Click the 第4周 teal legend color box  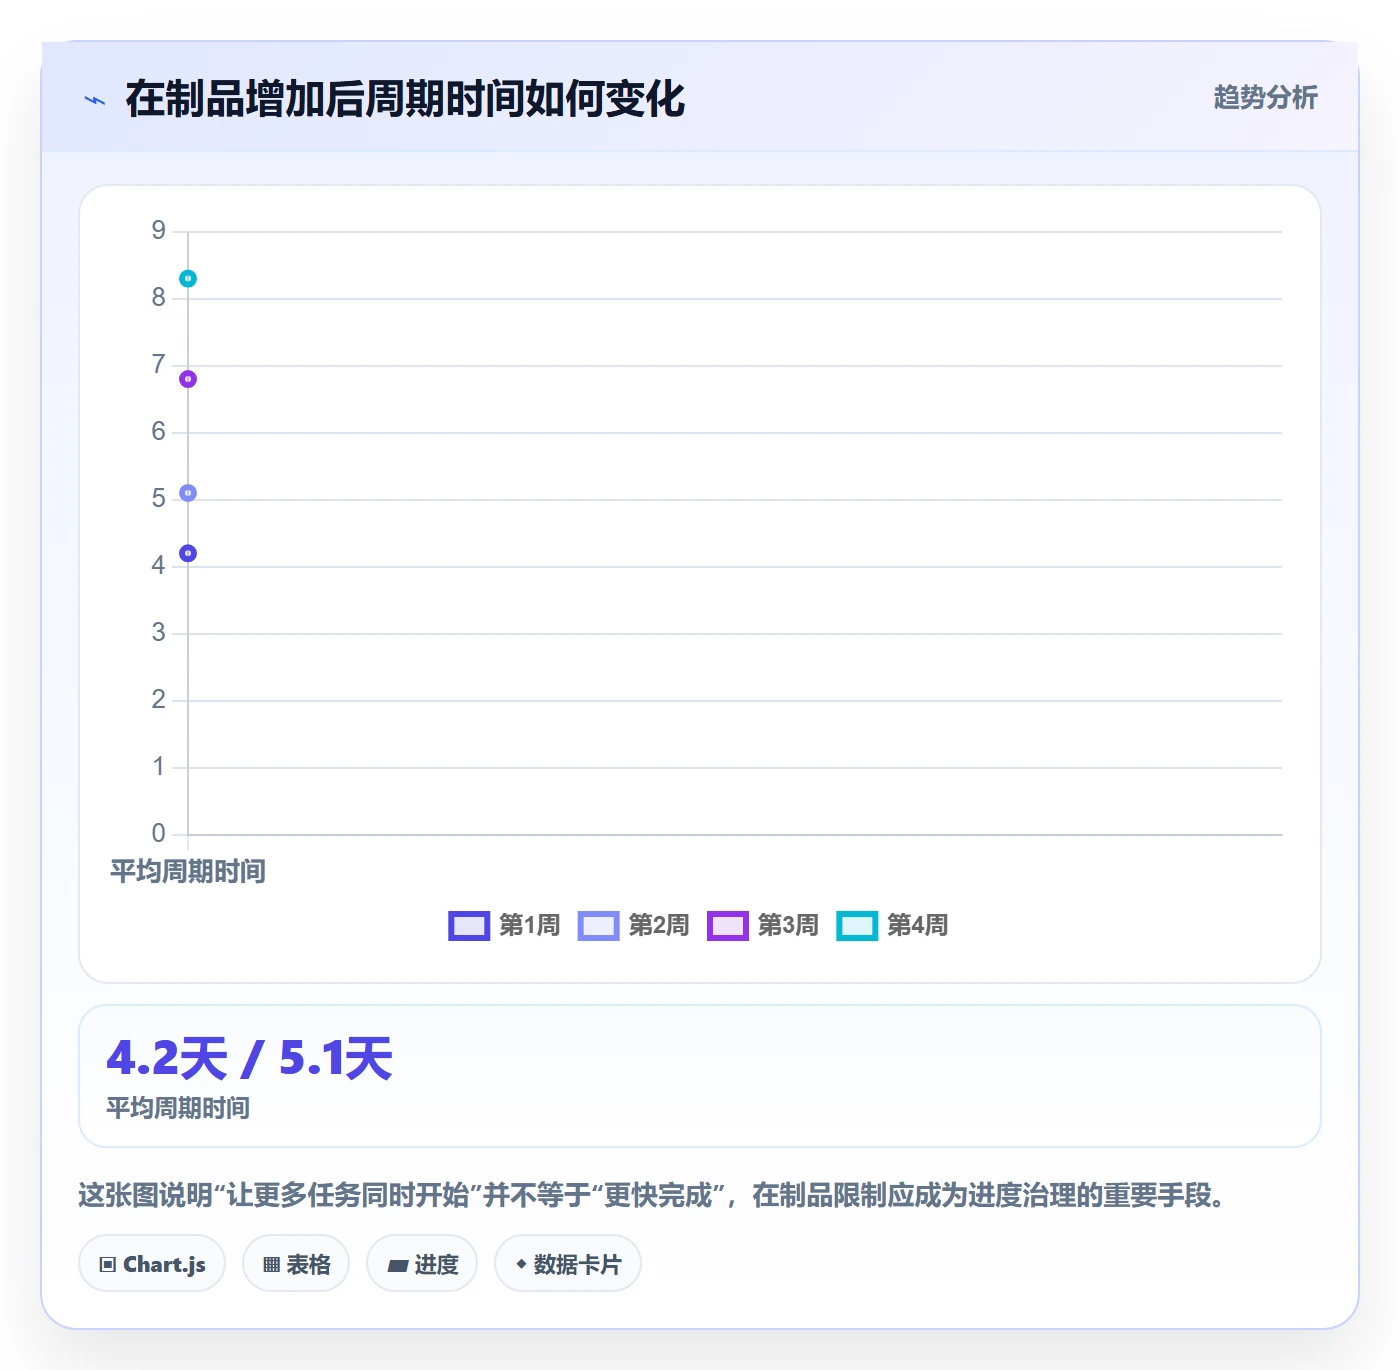tap(857, 926)
